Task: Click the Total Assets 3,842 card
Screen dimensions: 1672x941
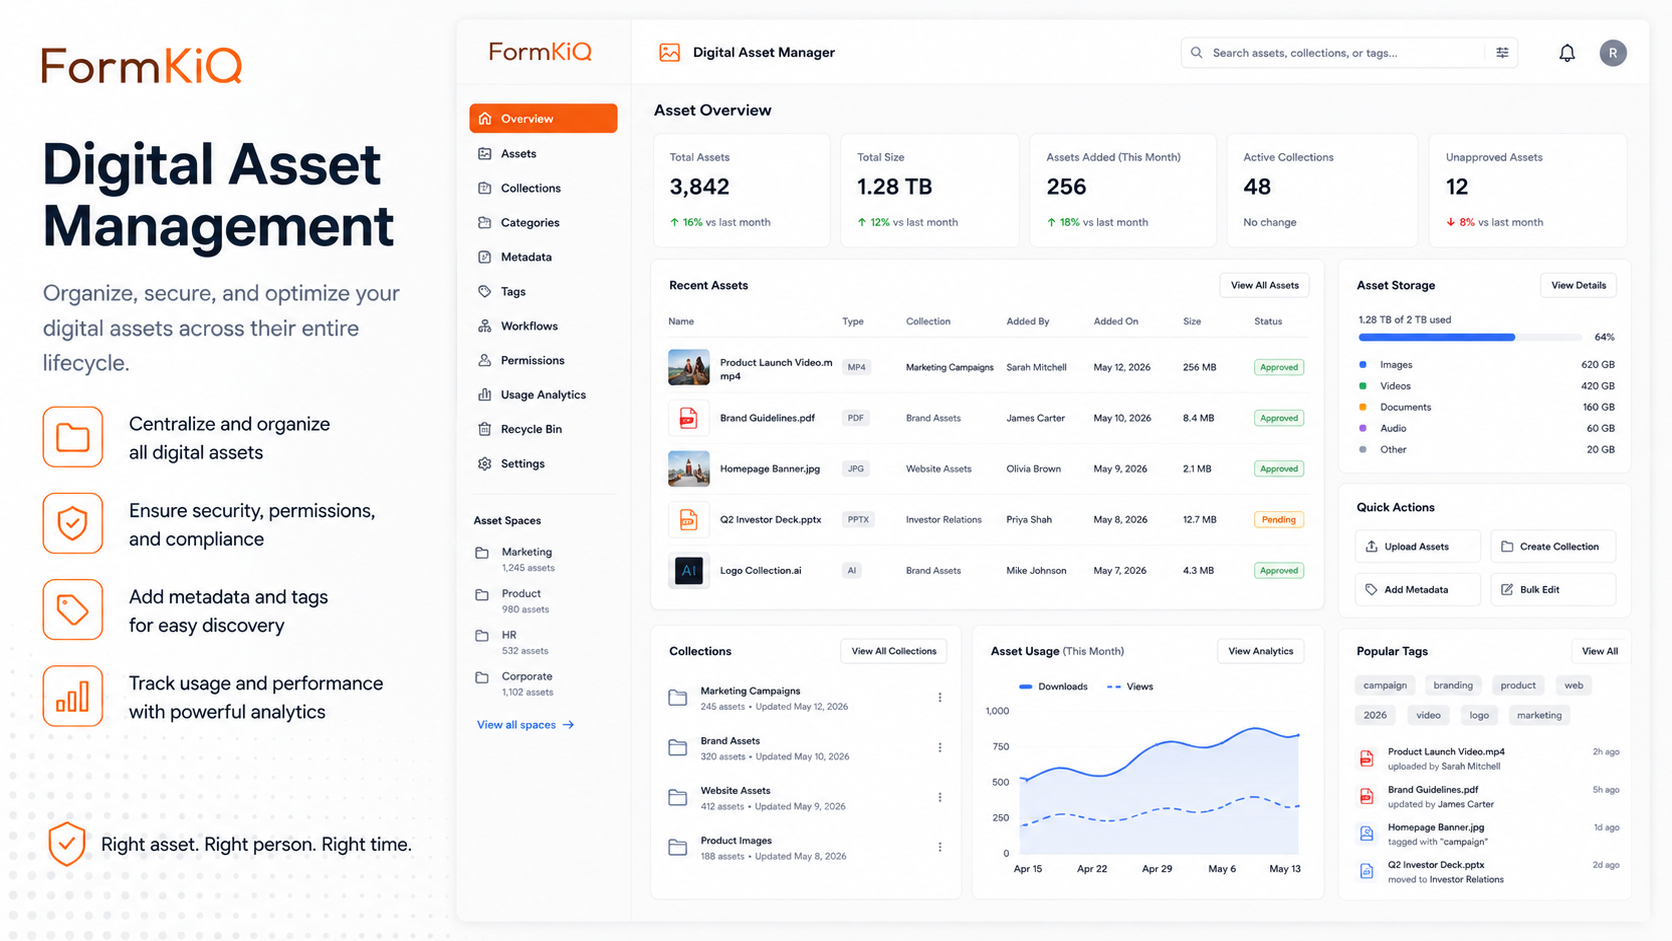Action: 741,190
